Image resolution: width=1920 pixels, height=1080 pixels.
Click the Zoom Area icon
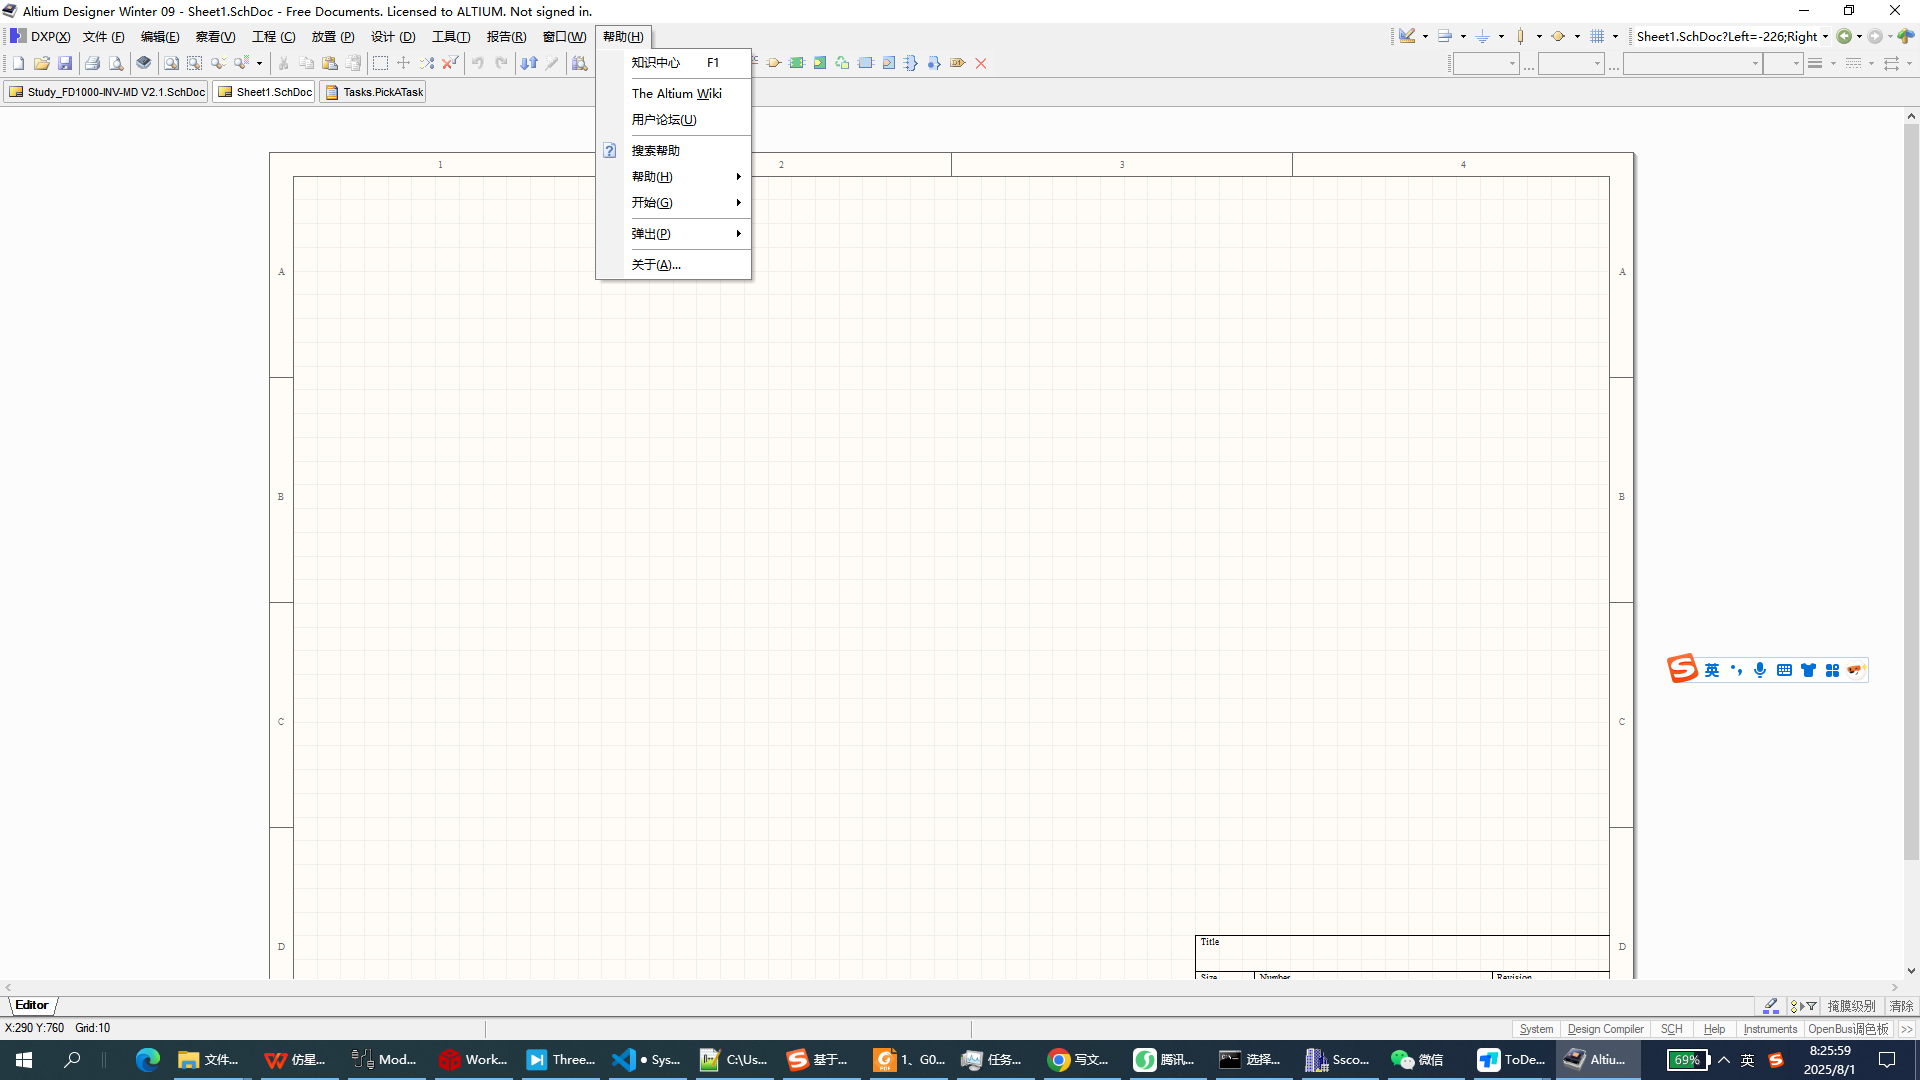[194, 63]
